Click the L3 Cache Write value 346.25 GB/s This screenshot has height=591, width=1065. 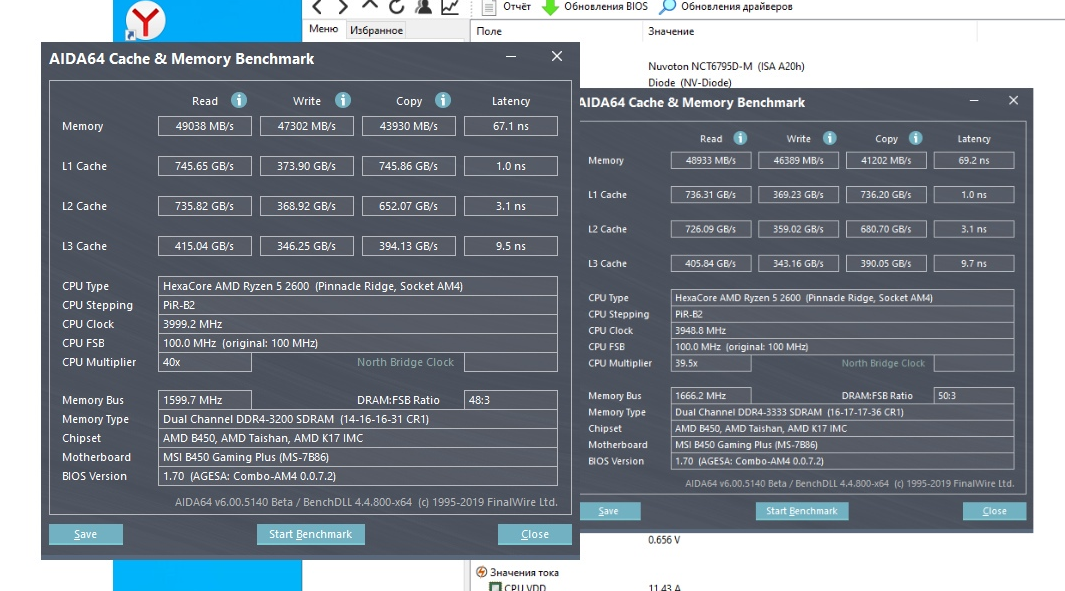[306, 246]
